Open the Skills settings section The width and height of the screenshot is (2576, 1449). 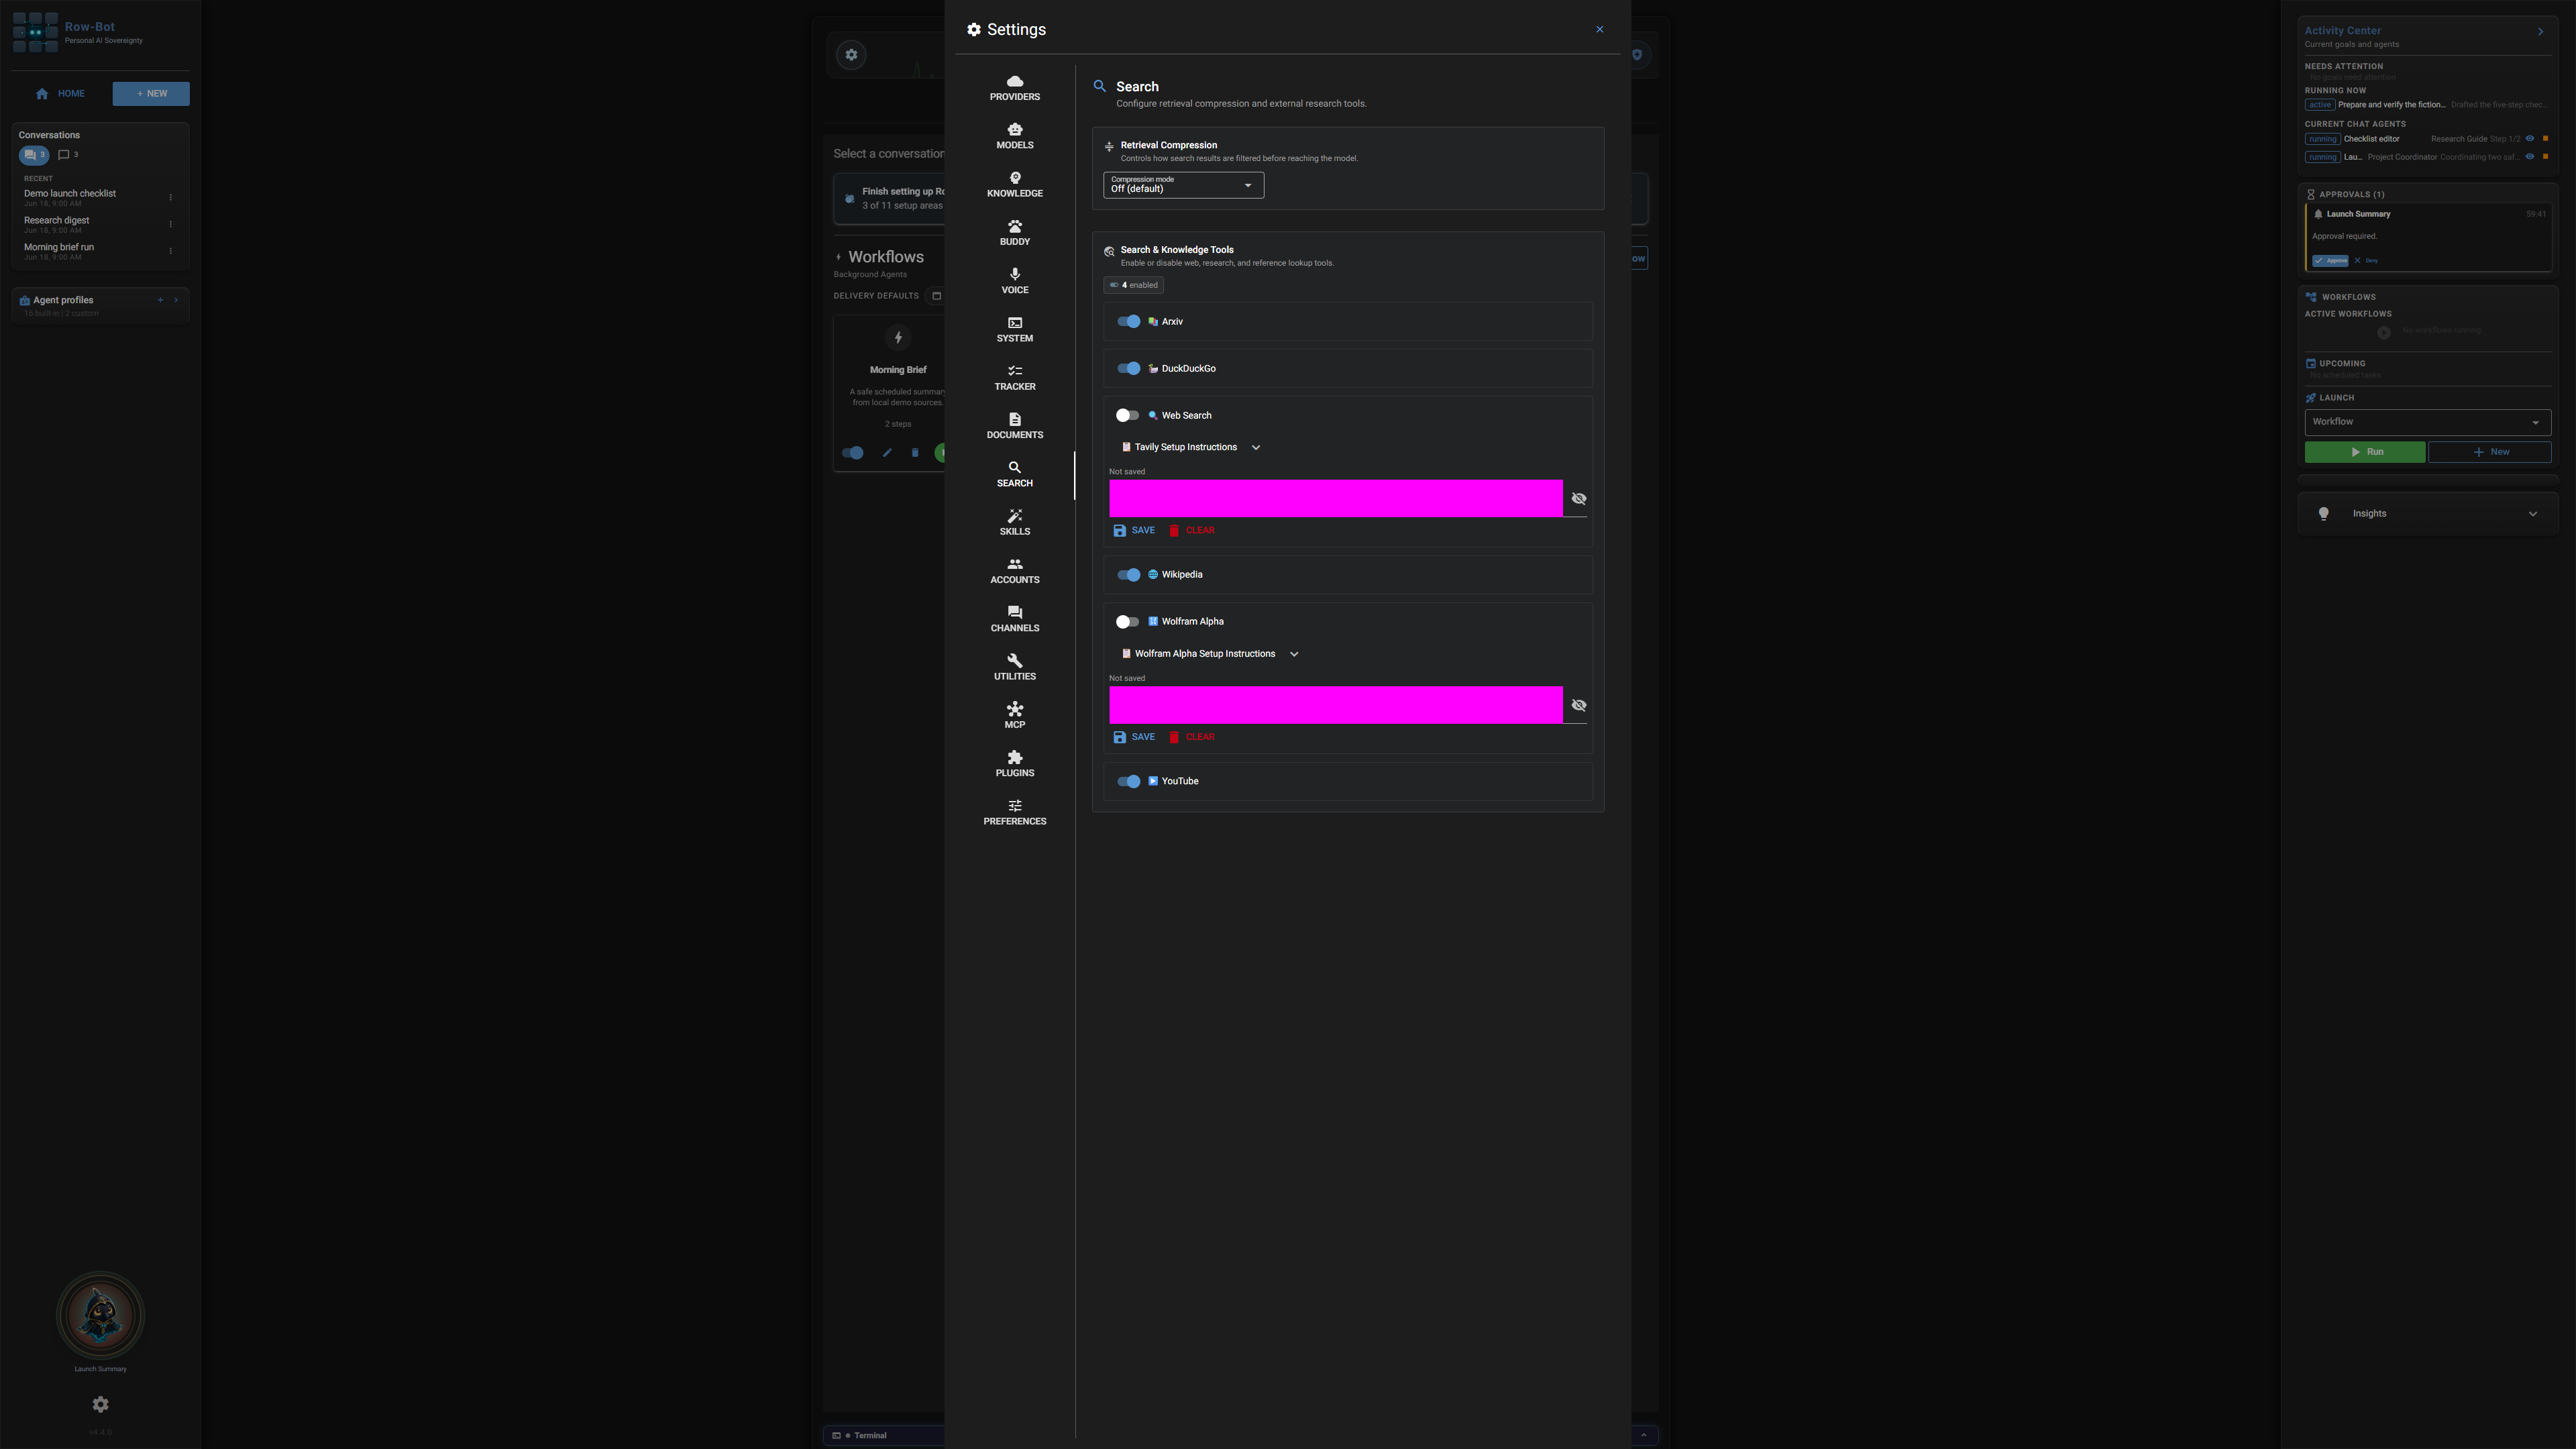(x=1014, y=522)
